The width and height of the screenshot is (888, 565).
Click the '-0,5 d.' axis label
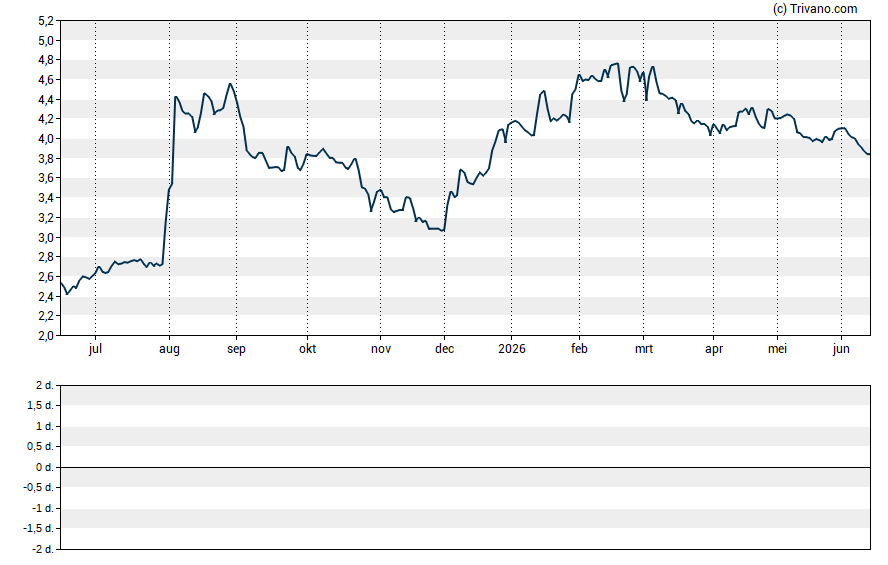39,487
